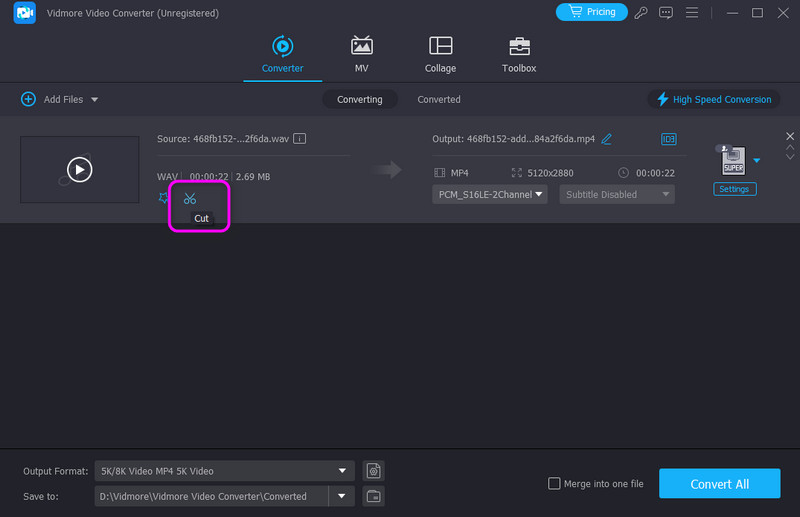The height and width of the screenshot is (517, 800).
Task: Toggle High Speed Conversion
Action: click(x=713, y=100)
